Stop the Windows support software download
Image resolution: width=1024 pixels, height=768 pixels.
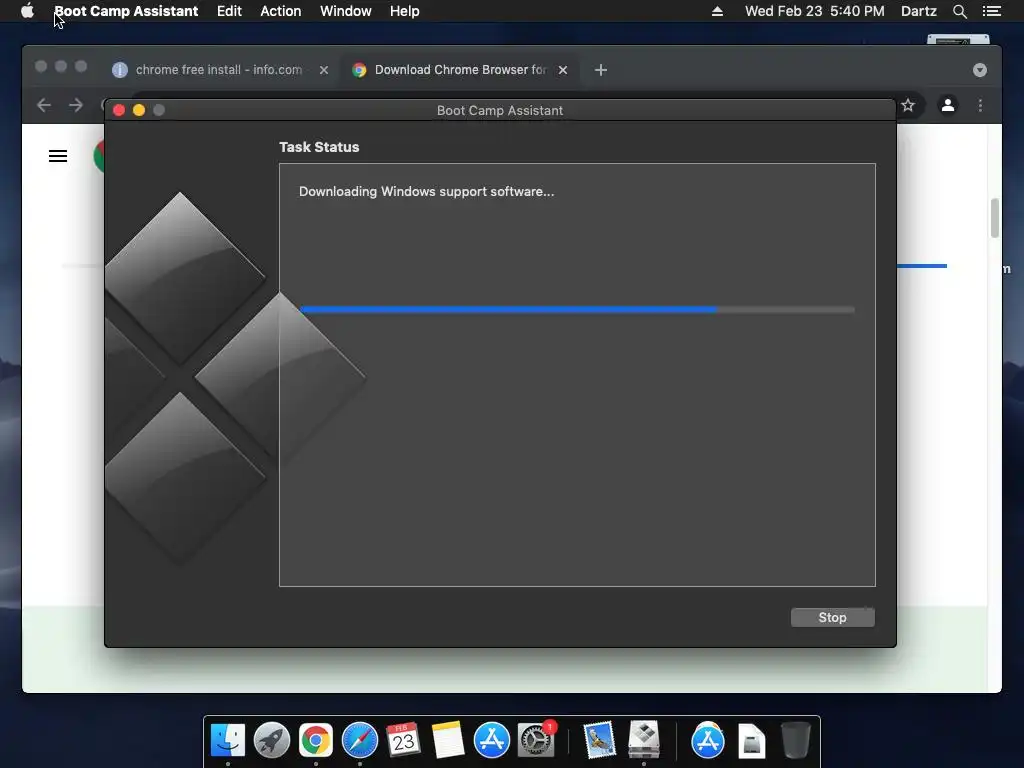[833, 617]
